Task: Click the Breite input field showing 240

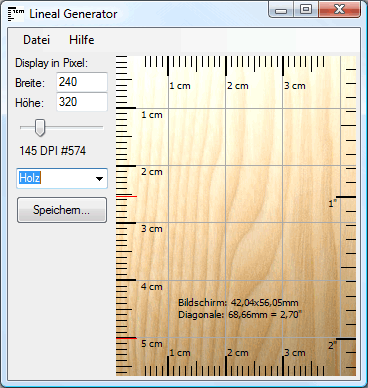Action: click(82, 82)
